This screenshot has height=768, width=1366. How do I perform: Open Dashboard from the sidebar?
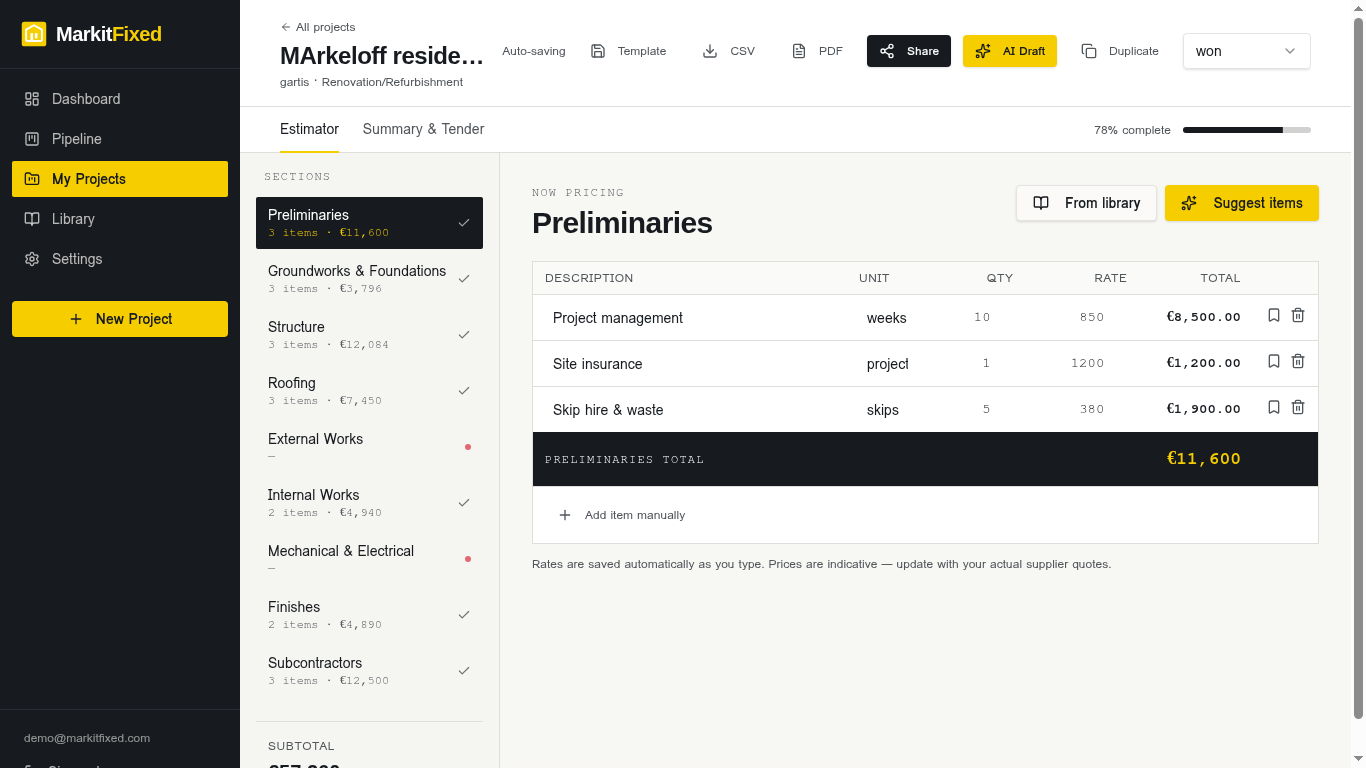coord(120,99)
